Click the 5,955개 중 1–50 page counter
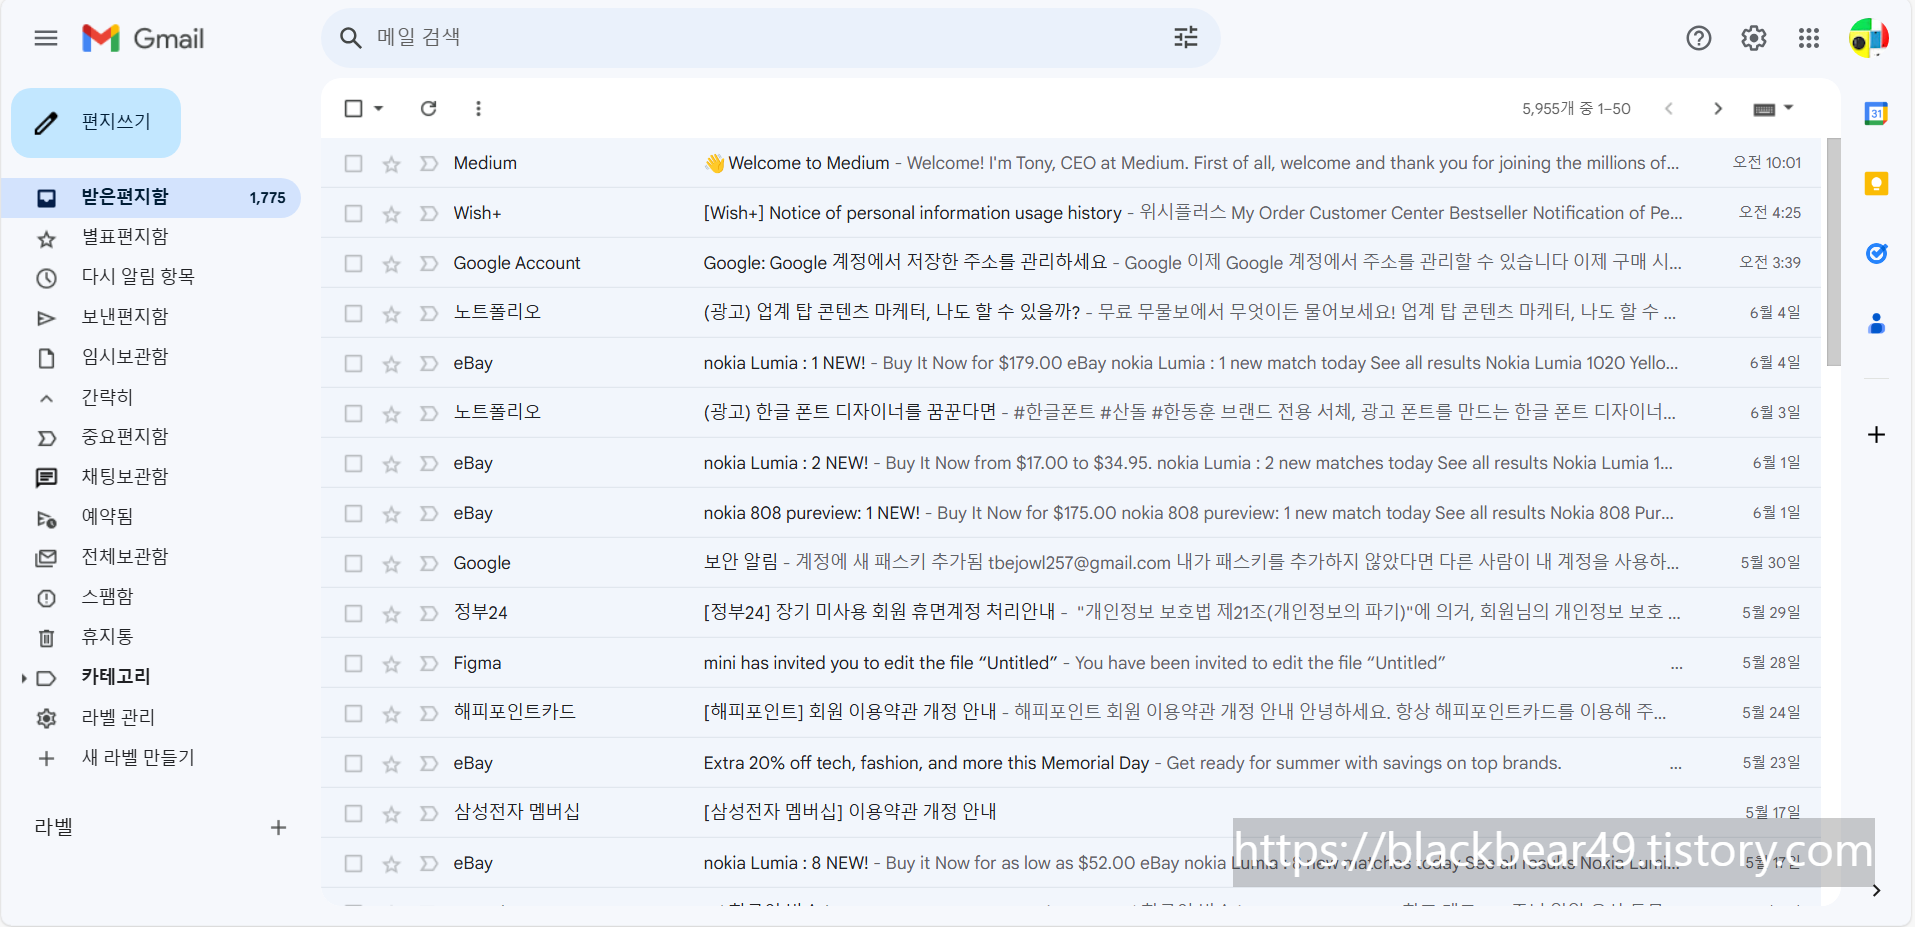This screenshot has height=927, width=1915. coord(1576,108)
